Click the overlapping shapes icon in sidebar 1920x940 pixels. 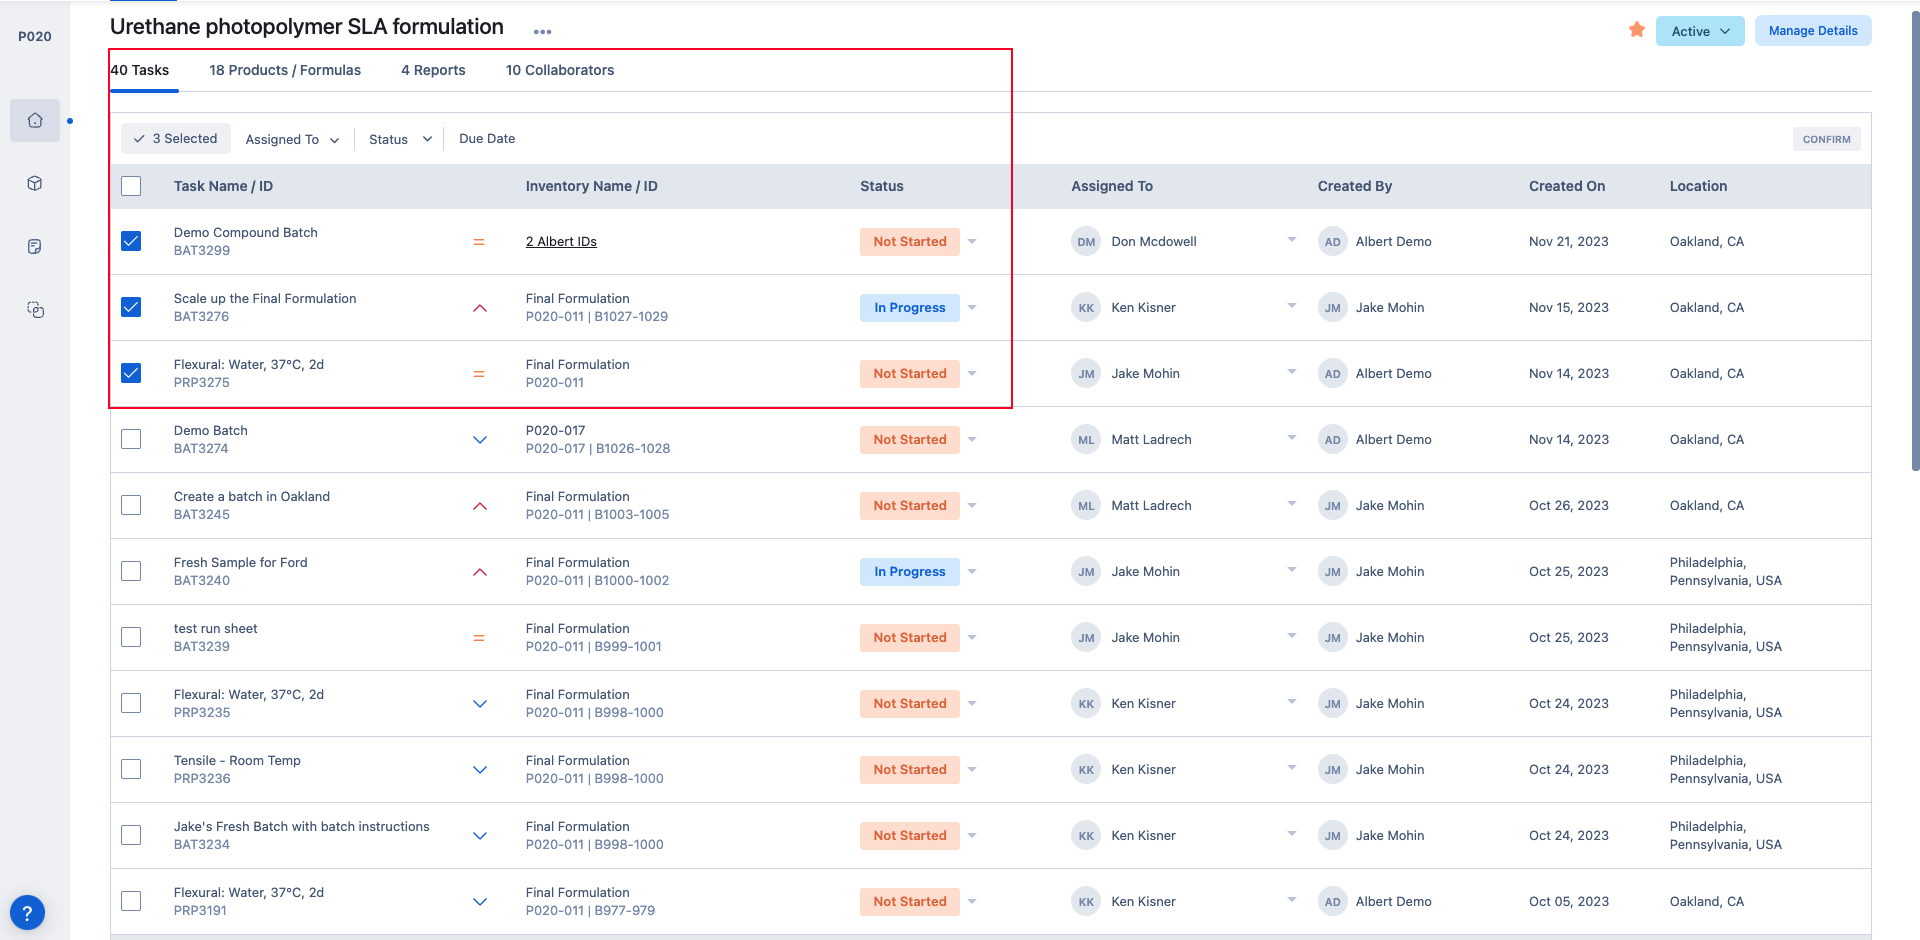35,310
